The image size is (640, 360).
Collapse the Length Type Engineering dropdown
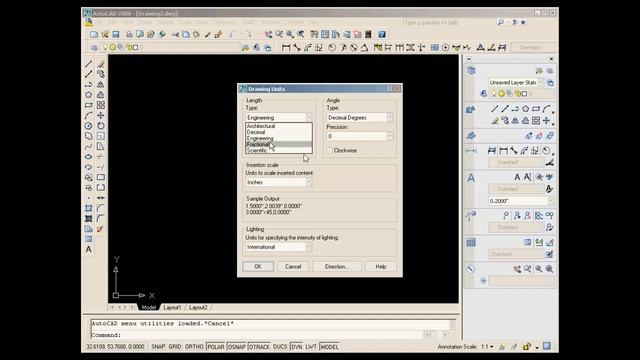(x=309, y=118)
